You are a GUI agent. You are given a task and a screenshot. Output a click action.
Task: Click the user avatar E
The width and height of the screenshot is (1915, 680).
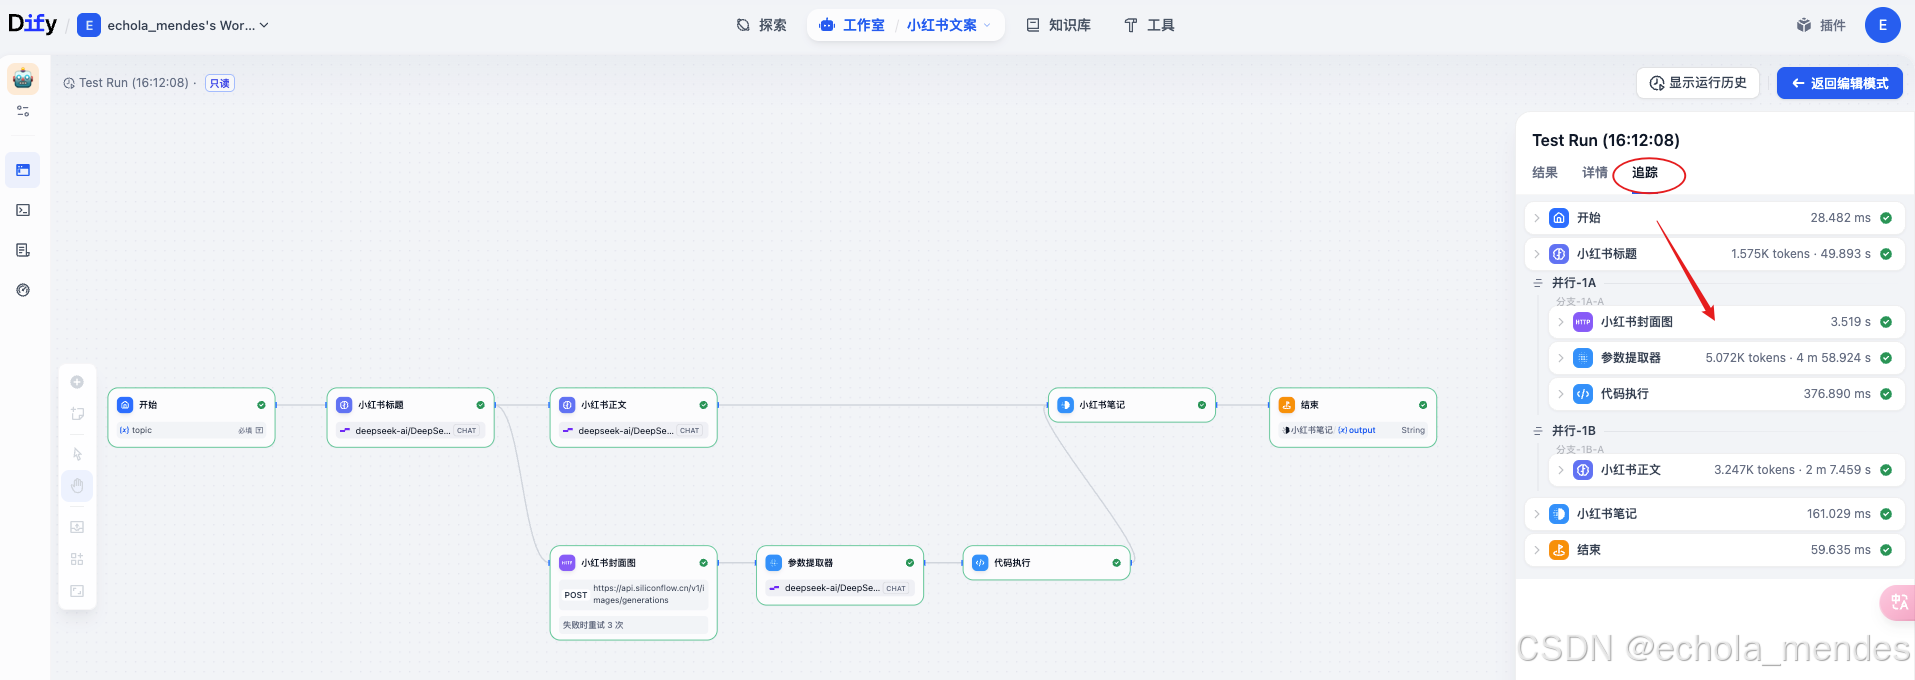[x=1882, y=25]
